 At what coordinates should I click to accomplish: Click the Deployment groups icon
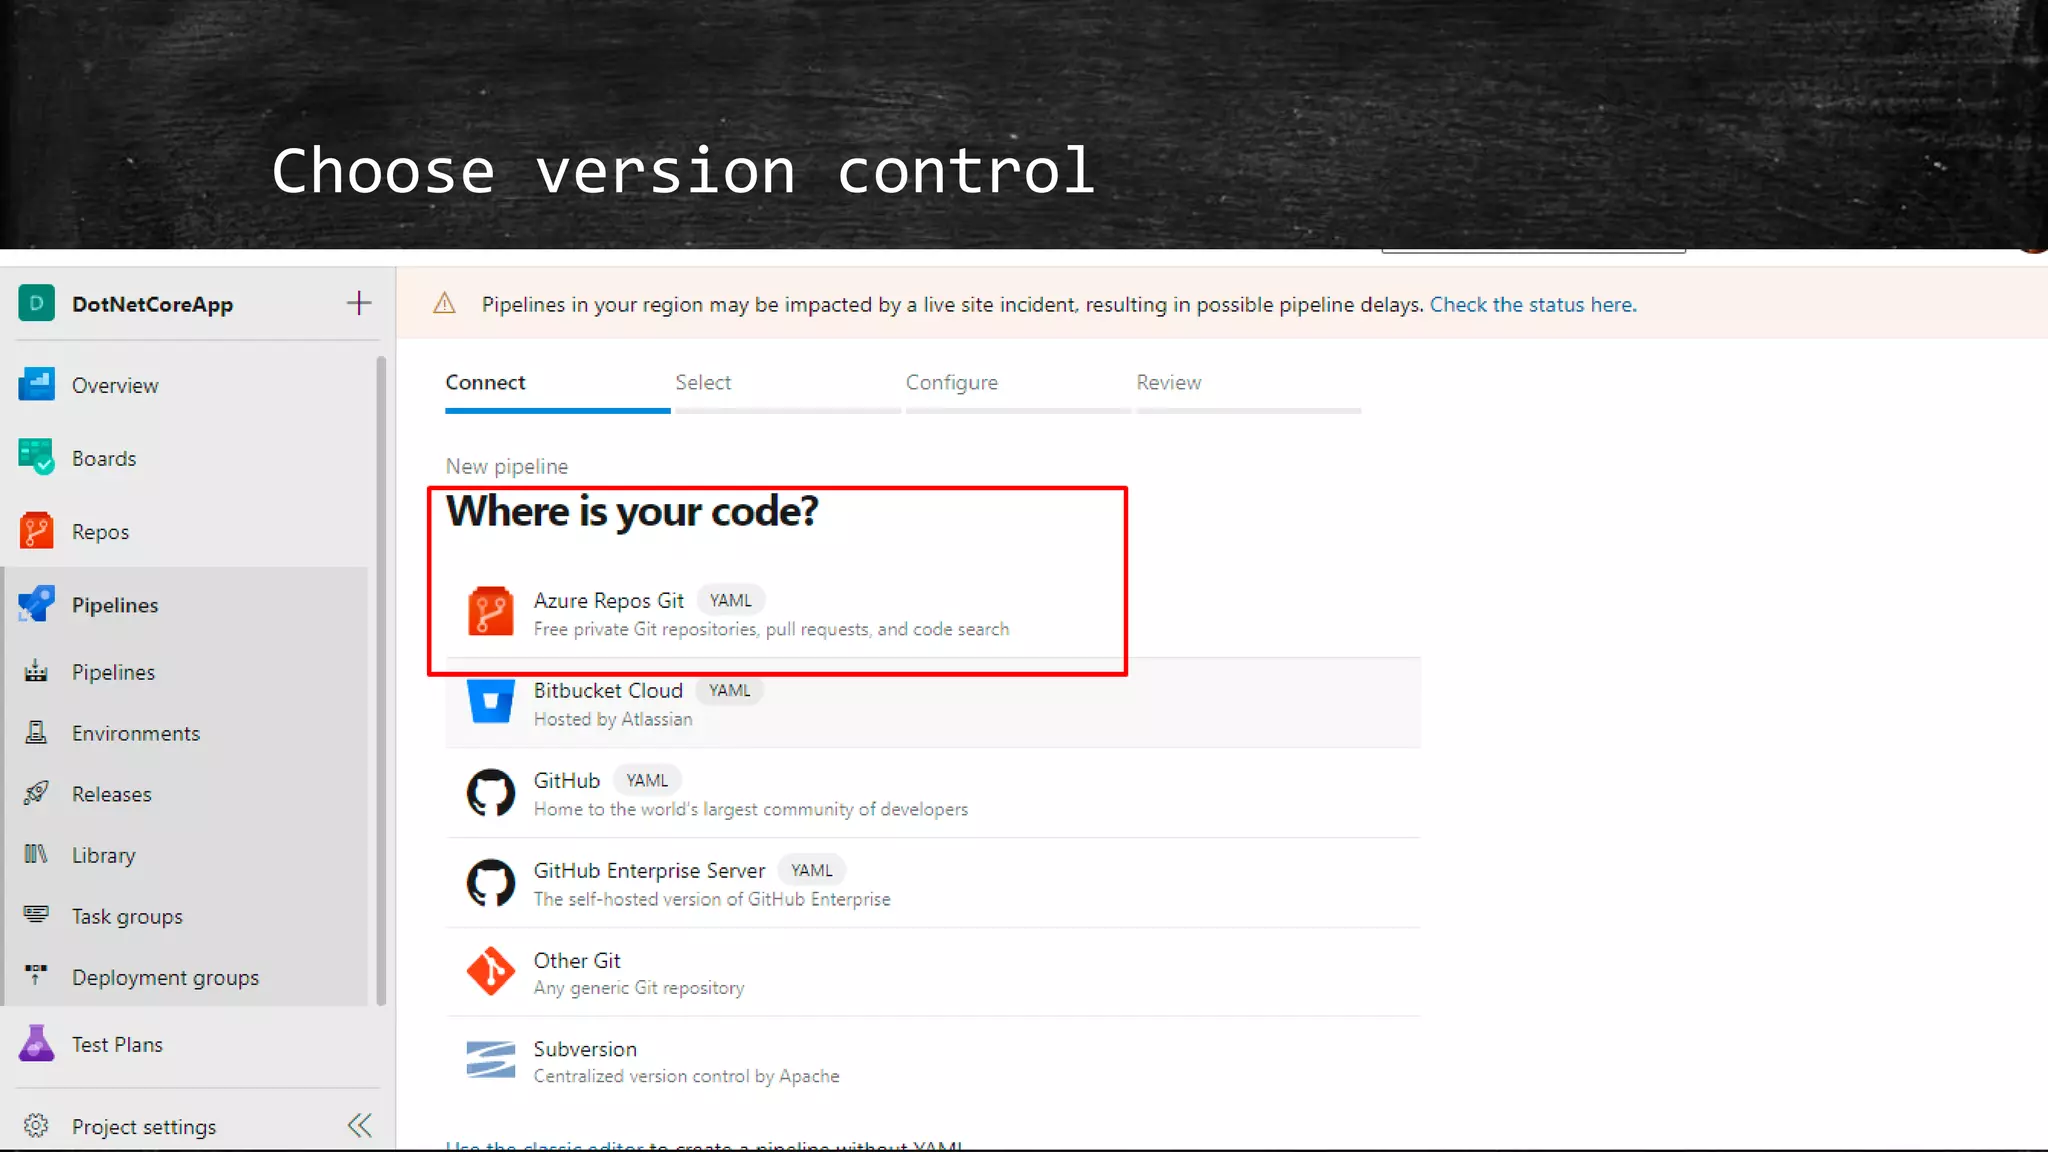(36, 974)
